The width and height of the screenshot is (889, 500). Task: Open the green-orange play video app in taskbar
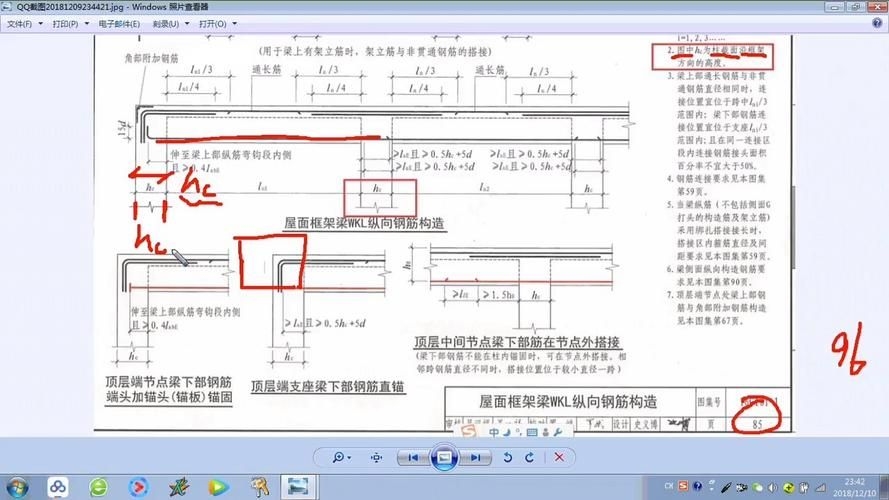(218, 486)
